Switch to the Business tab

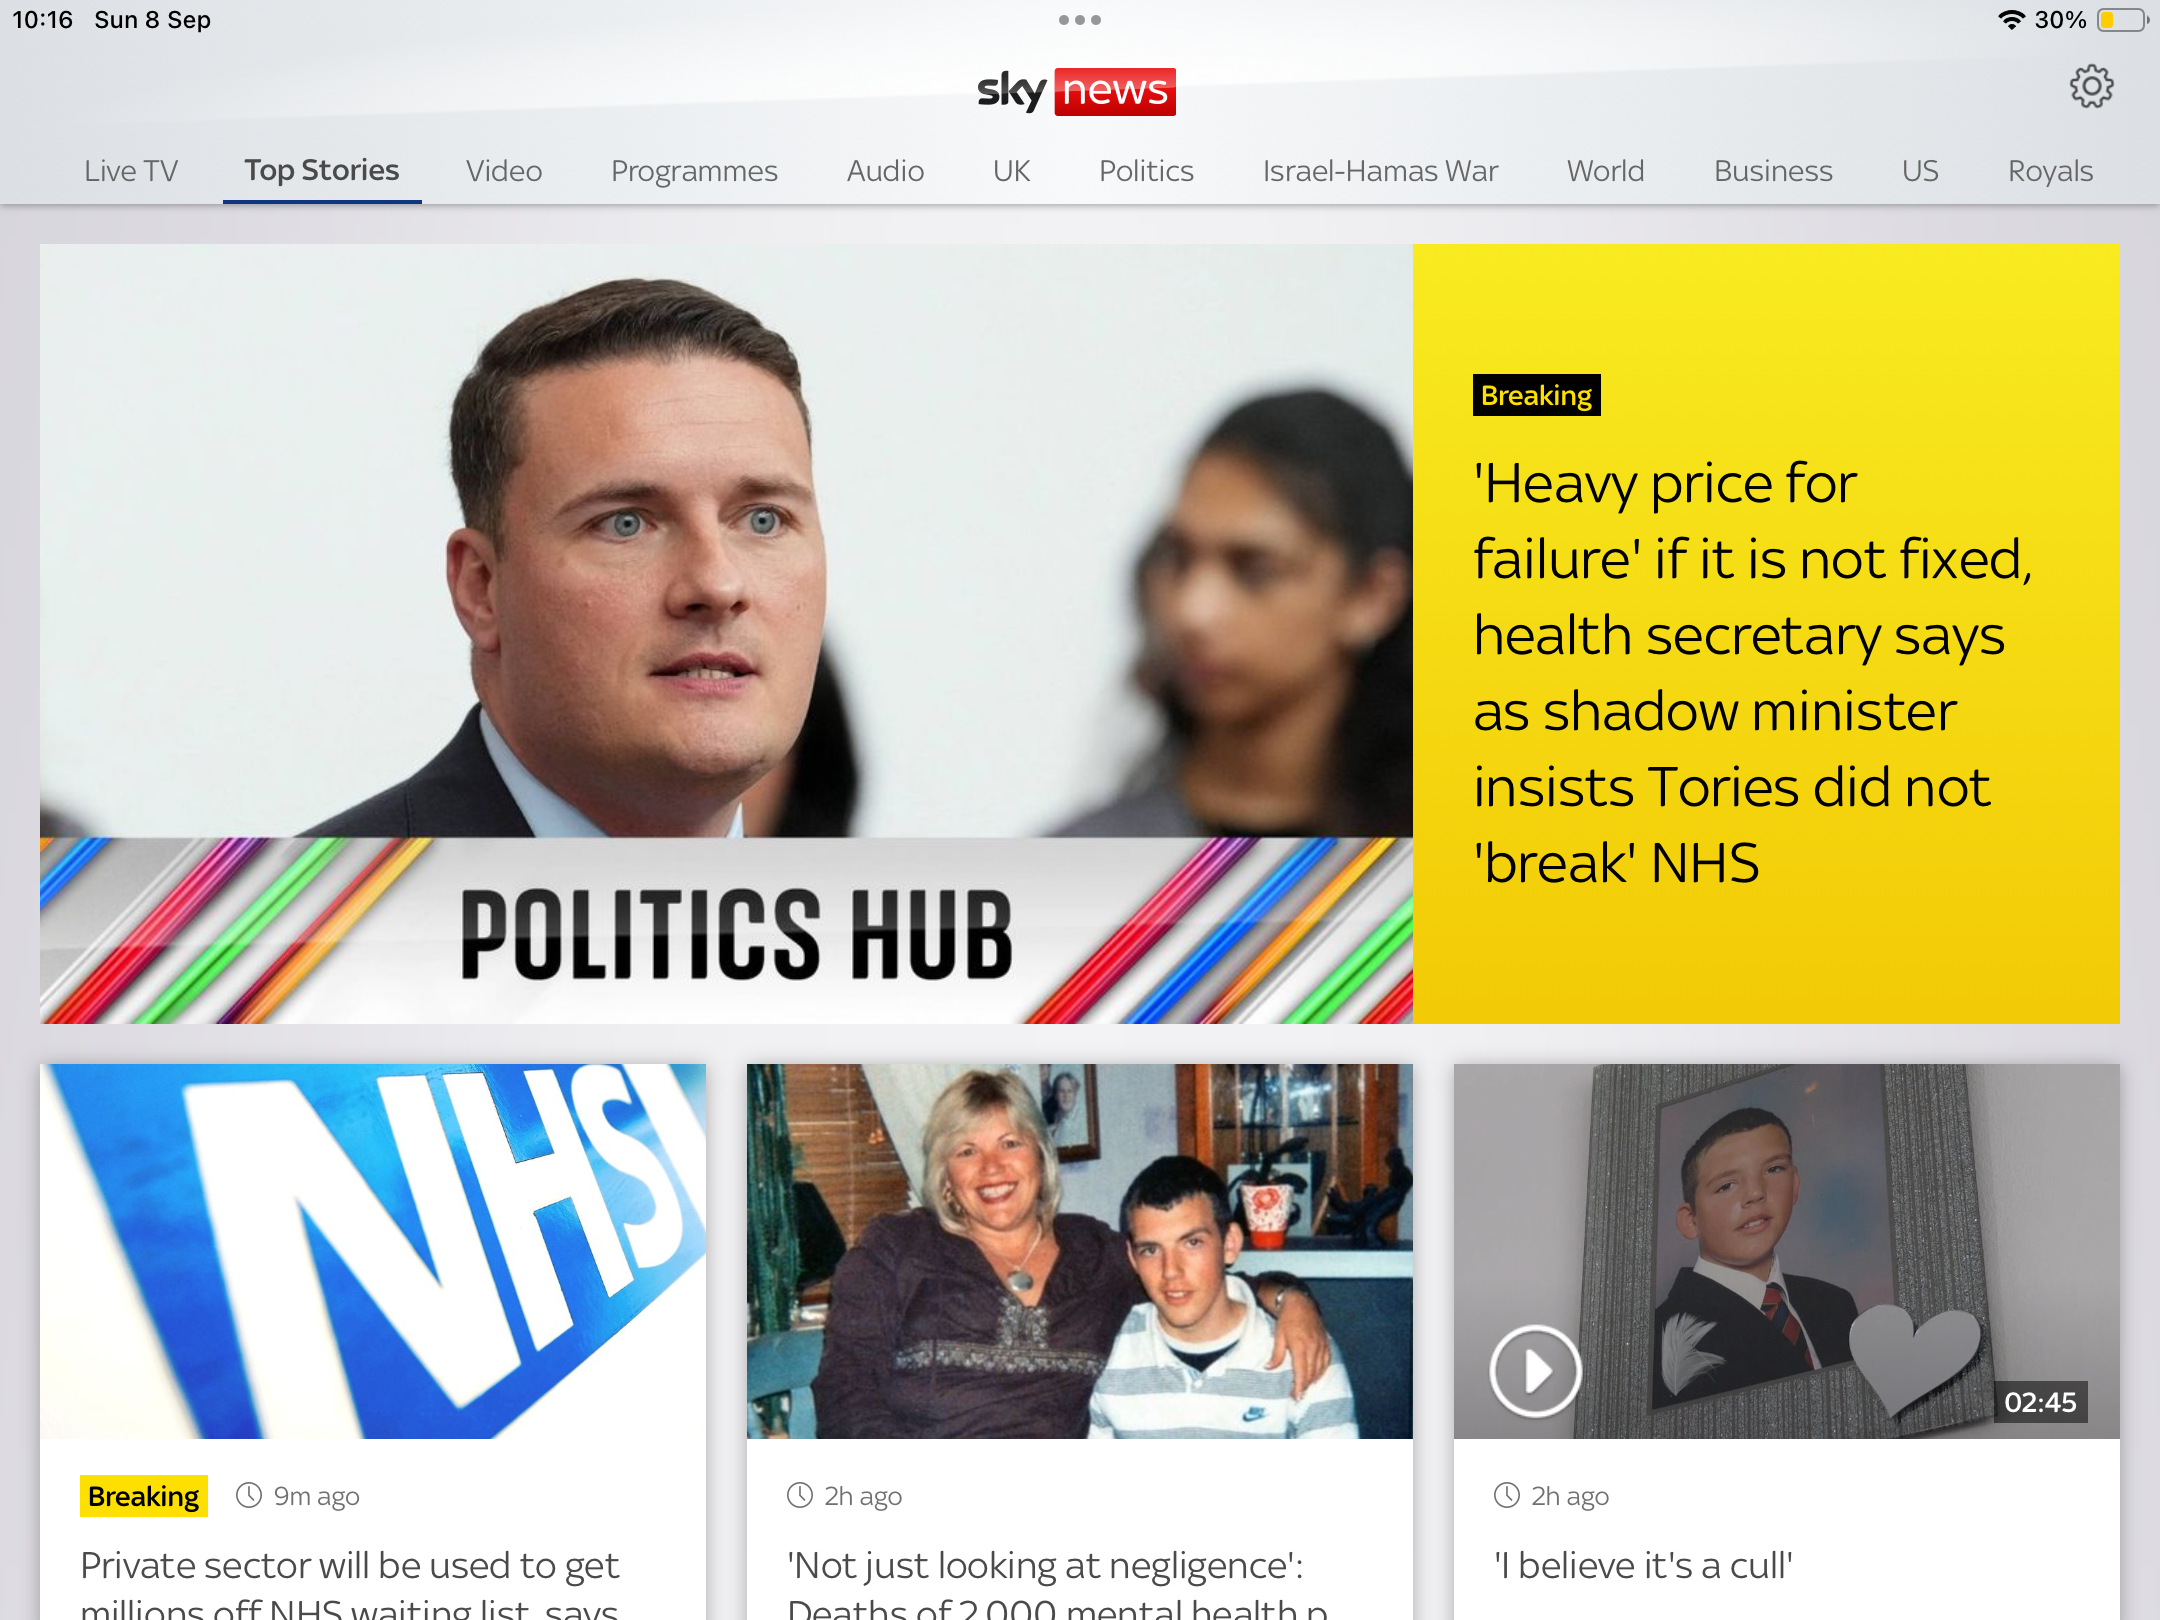tap(1773, 171)
